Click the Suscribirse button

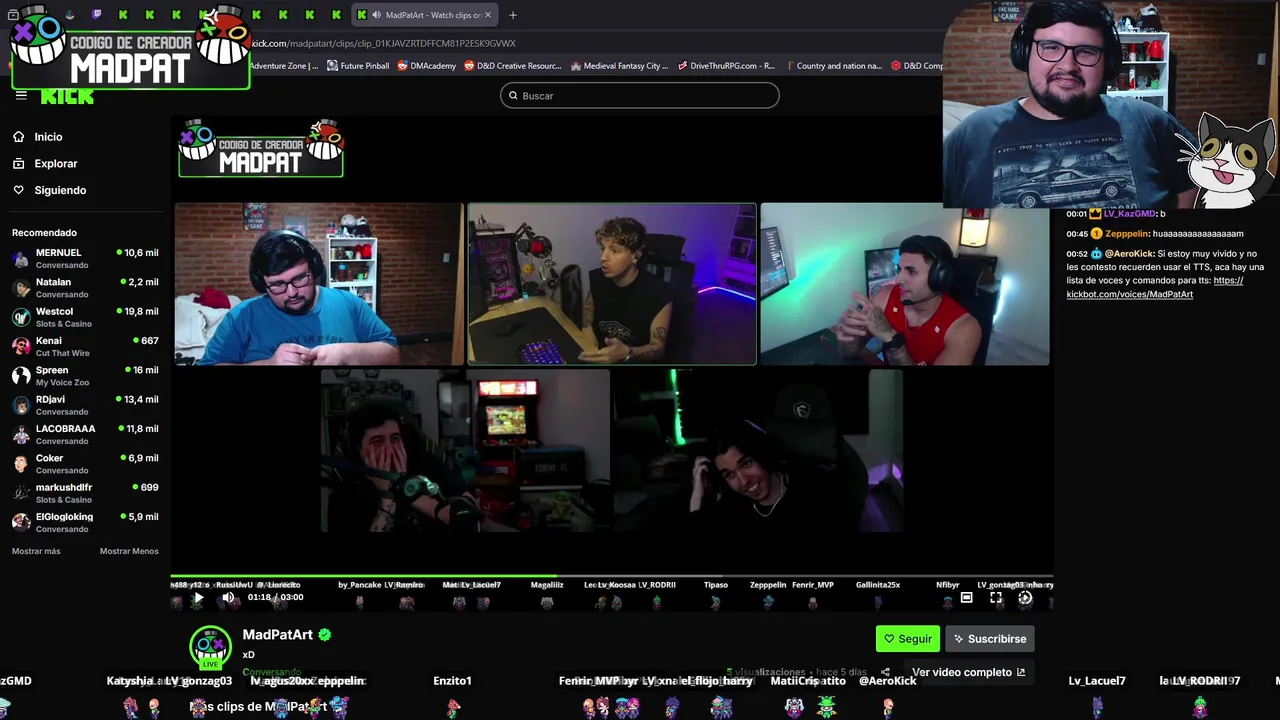(990, 639)
